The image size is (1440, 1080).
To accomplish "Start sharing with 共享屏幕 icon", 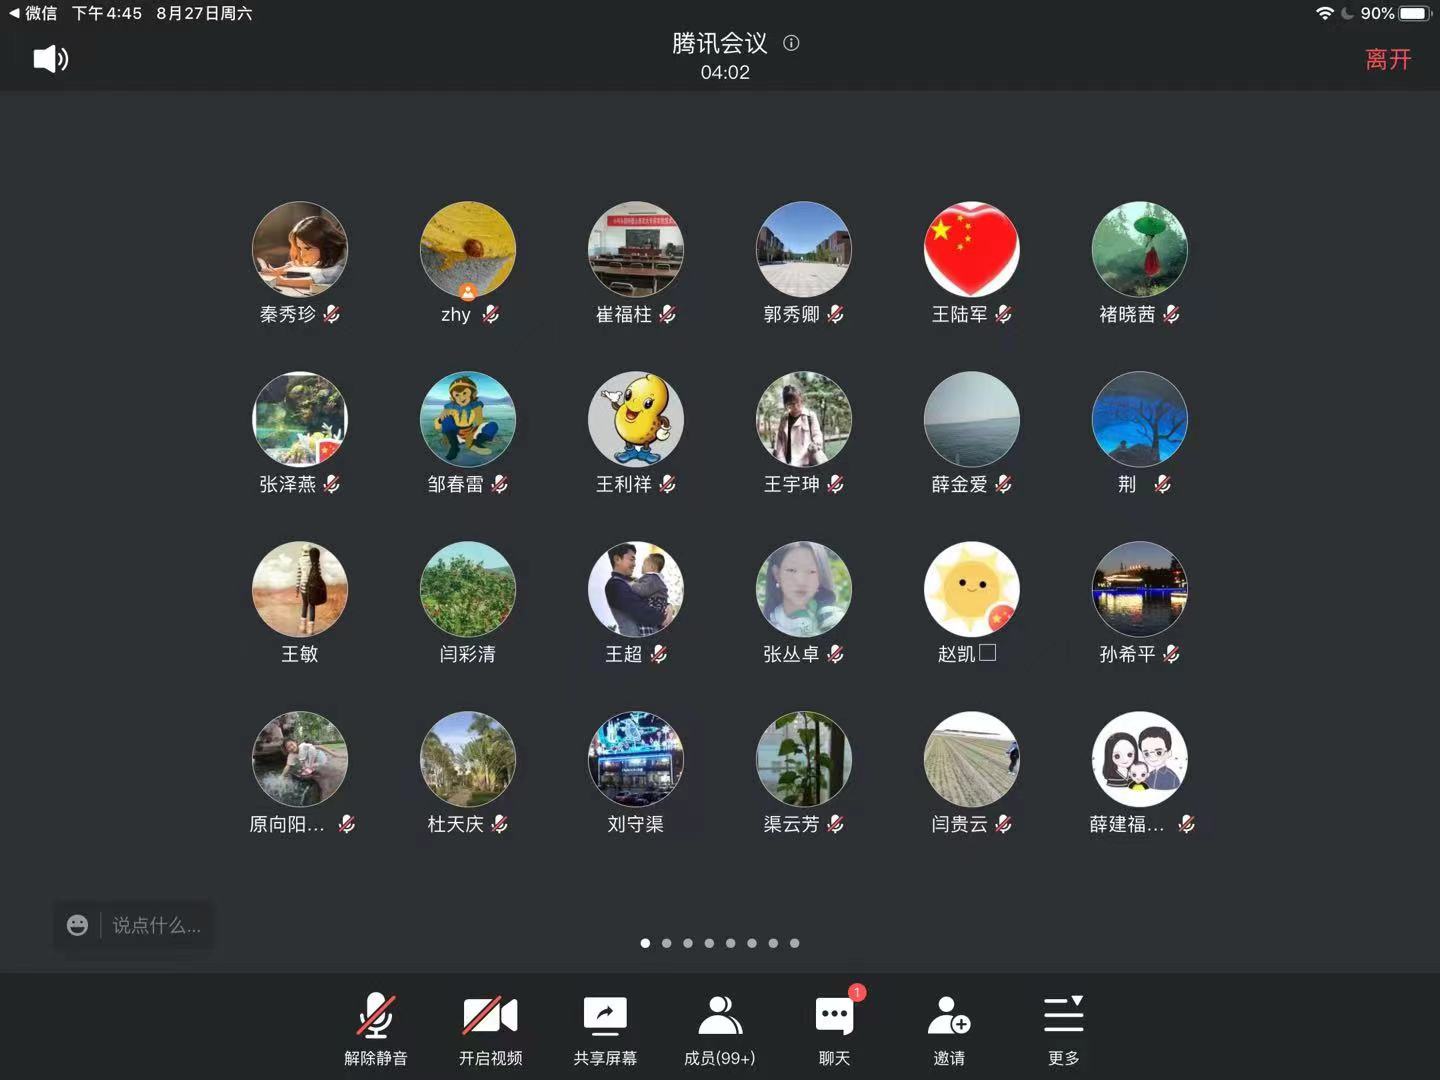I will coord(605,1029).
